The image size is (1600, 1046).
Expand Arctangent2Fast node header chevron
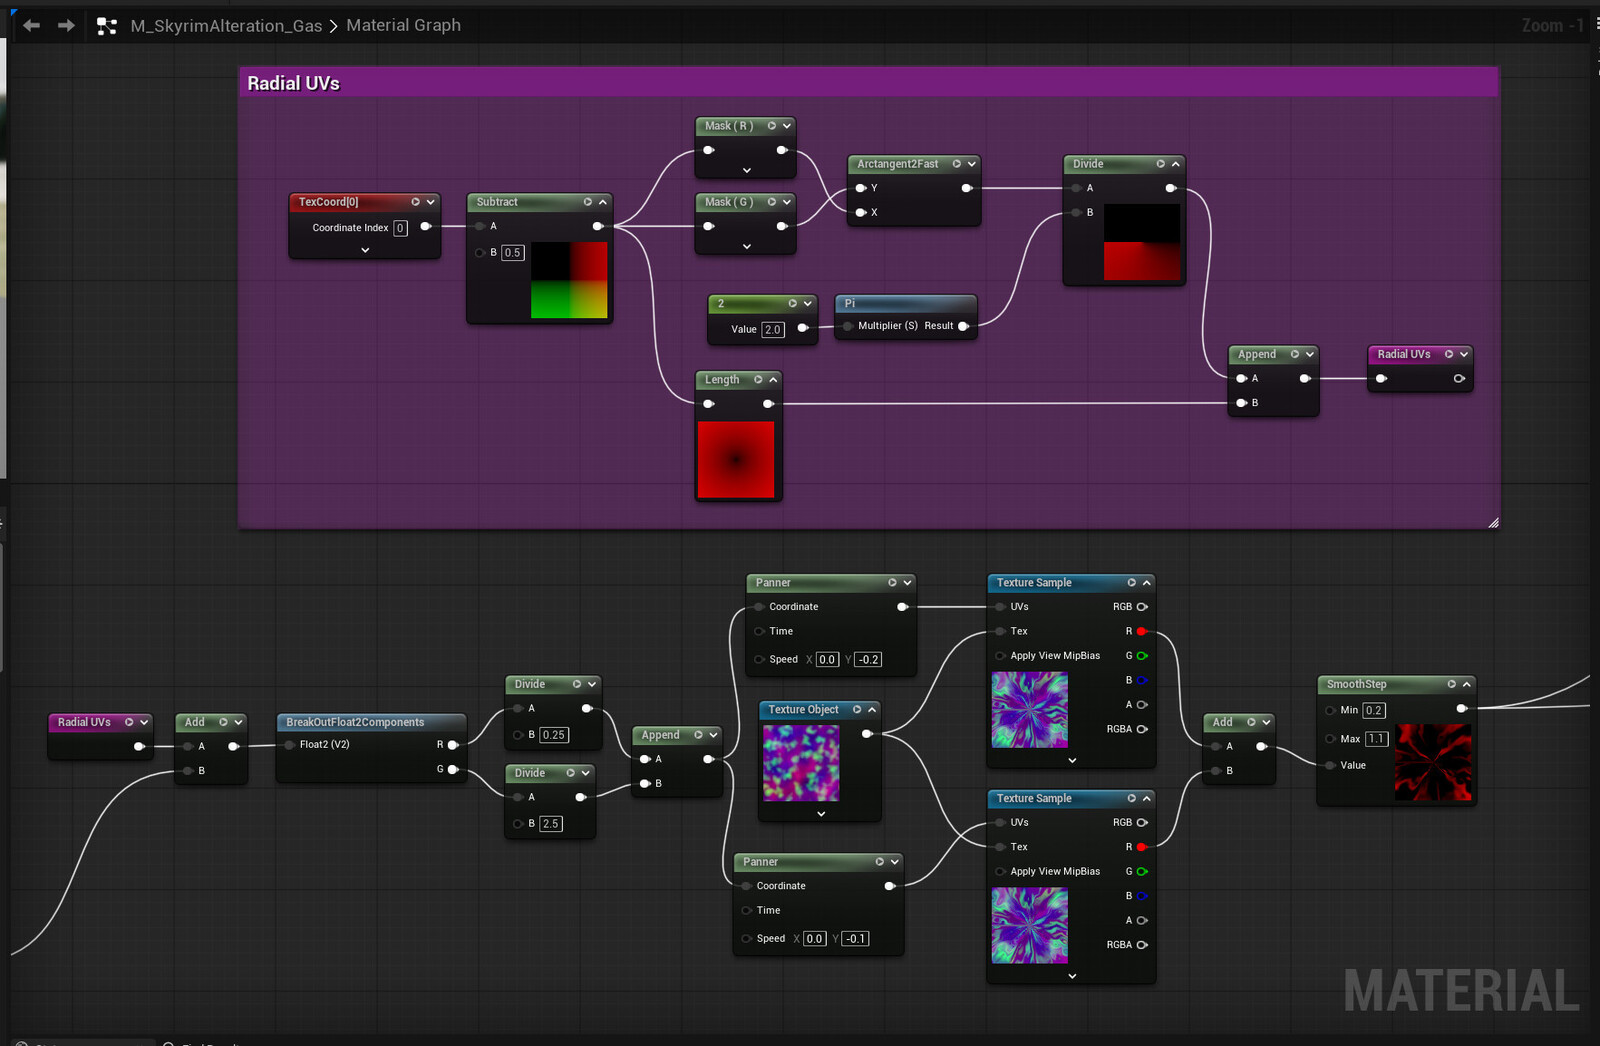[972, 164]
